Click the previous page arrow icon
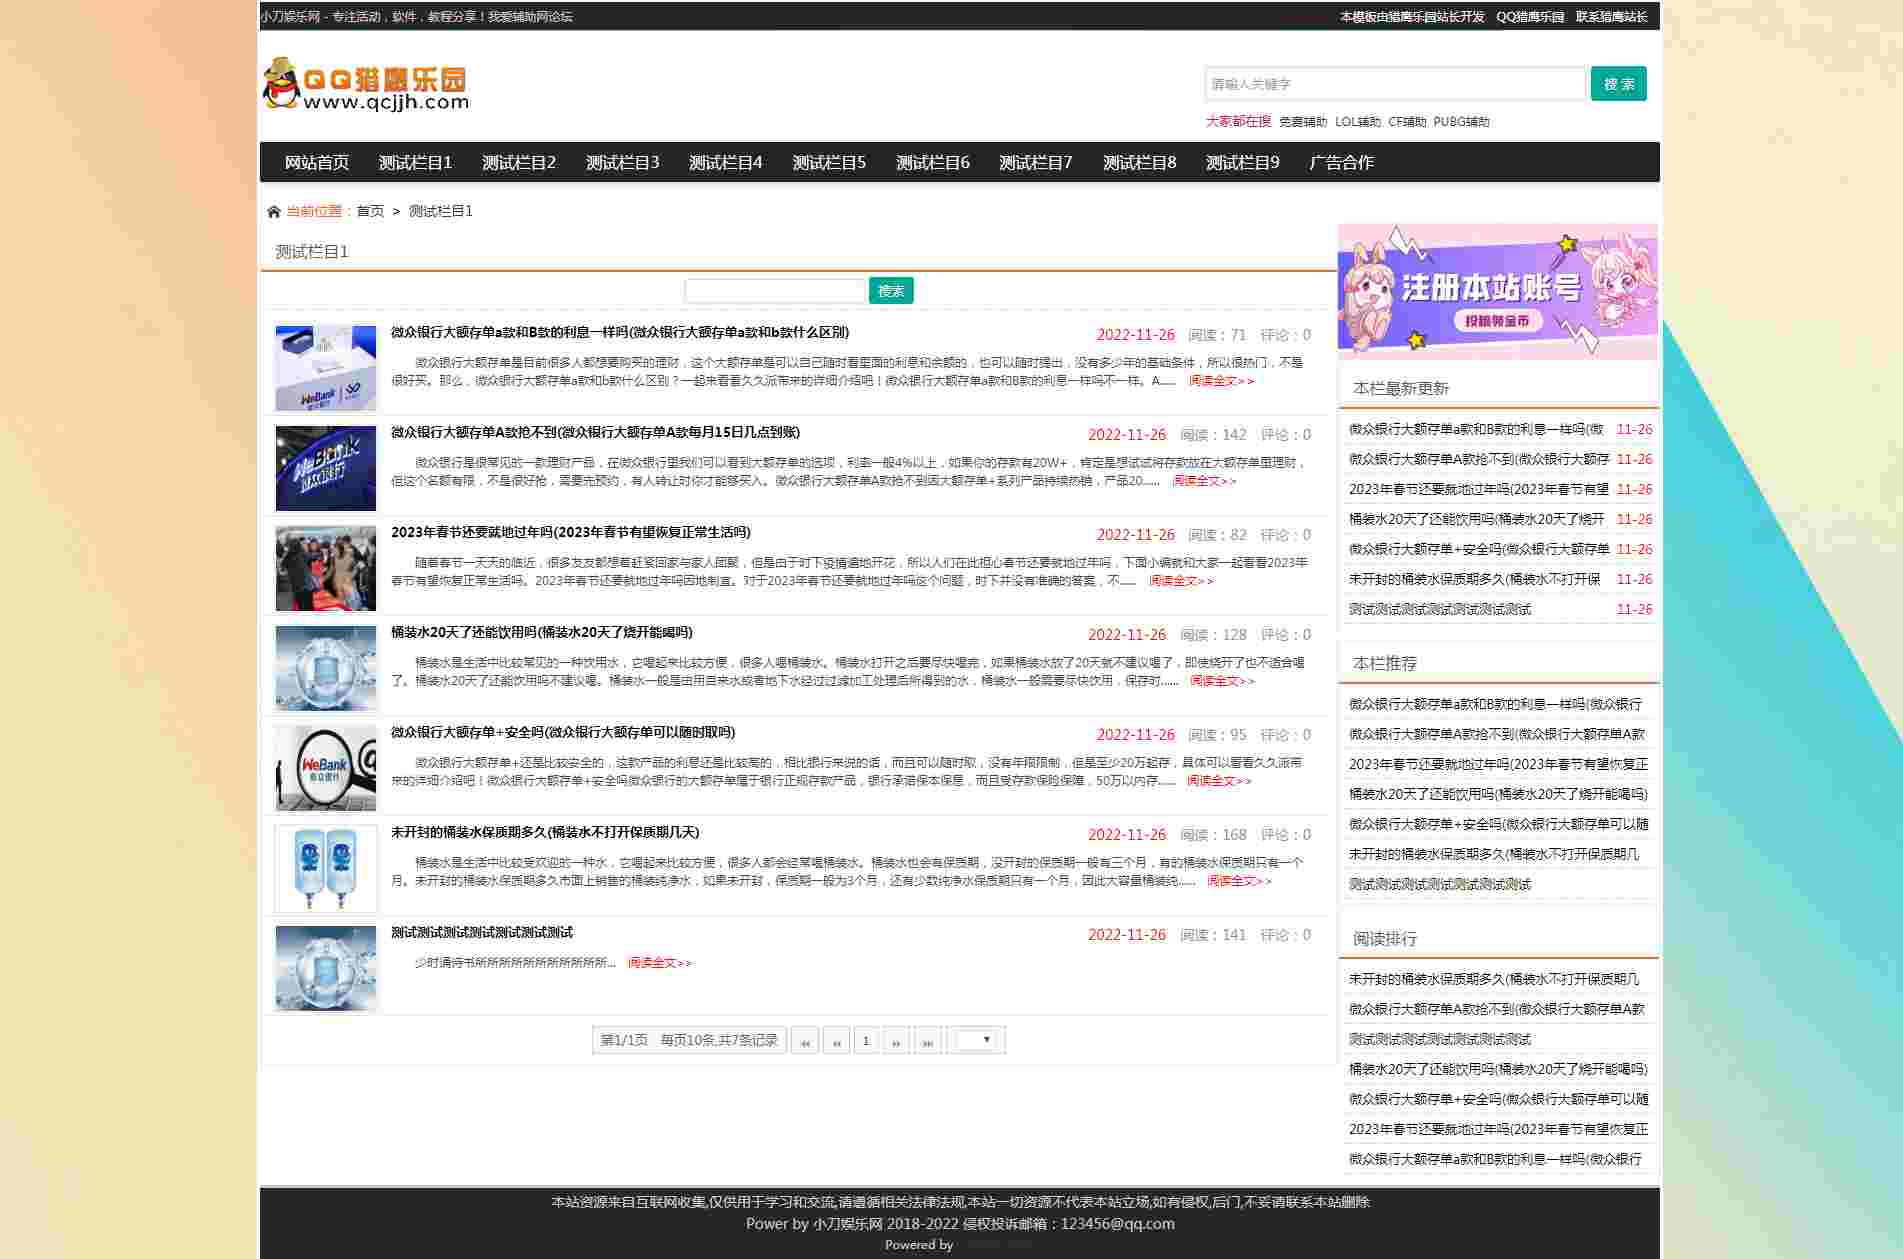The image size is (1903, 1259). point(835,1040)
